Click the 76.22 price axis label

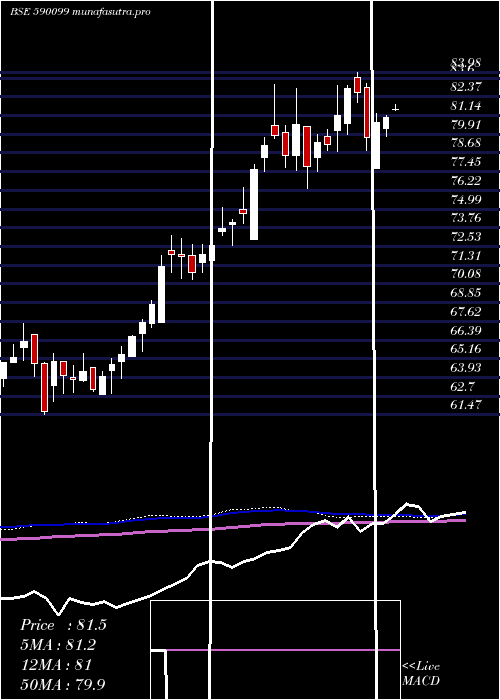pos(466,181)
